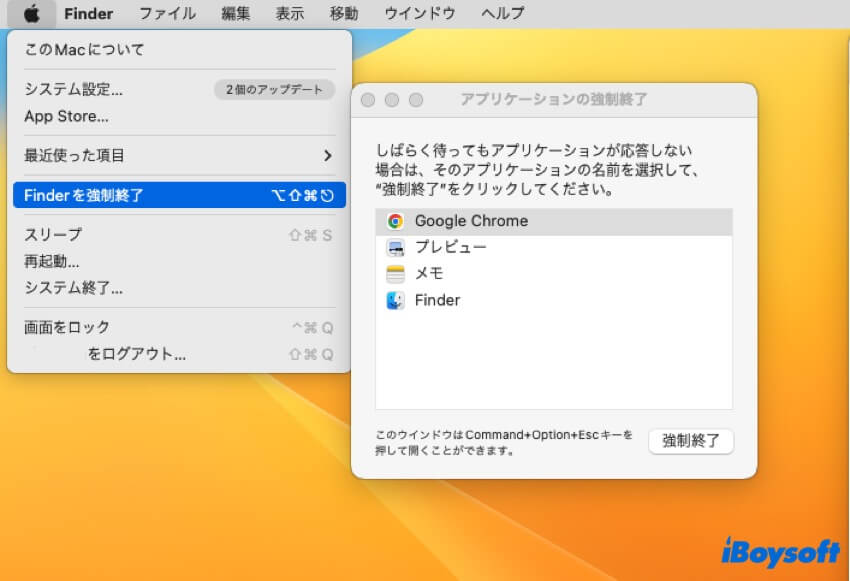The width and height of the screenshot is (850, 581).
Task: Click the メモ app icon
Action: pyautogui.click(x=395, y=274)
